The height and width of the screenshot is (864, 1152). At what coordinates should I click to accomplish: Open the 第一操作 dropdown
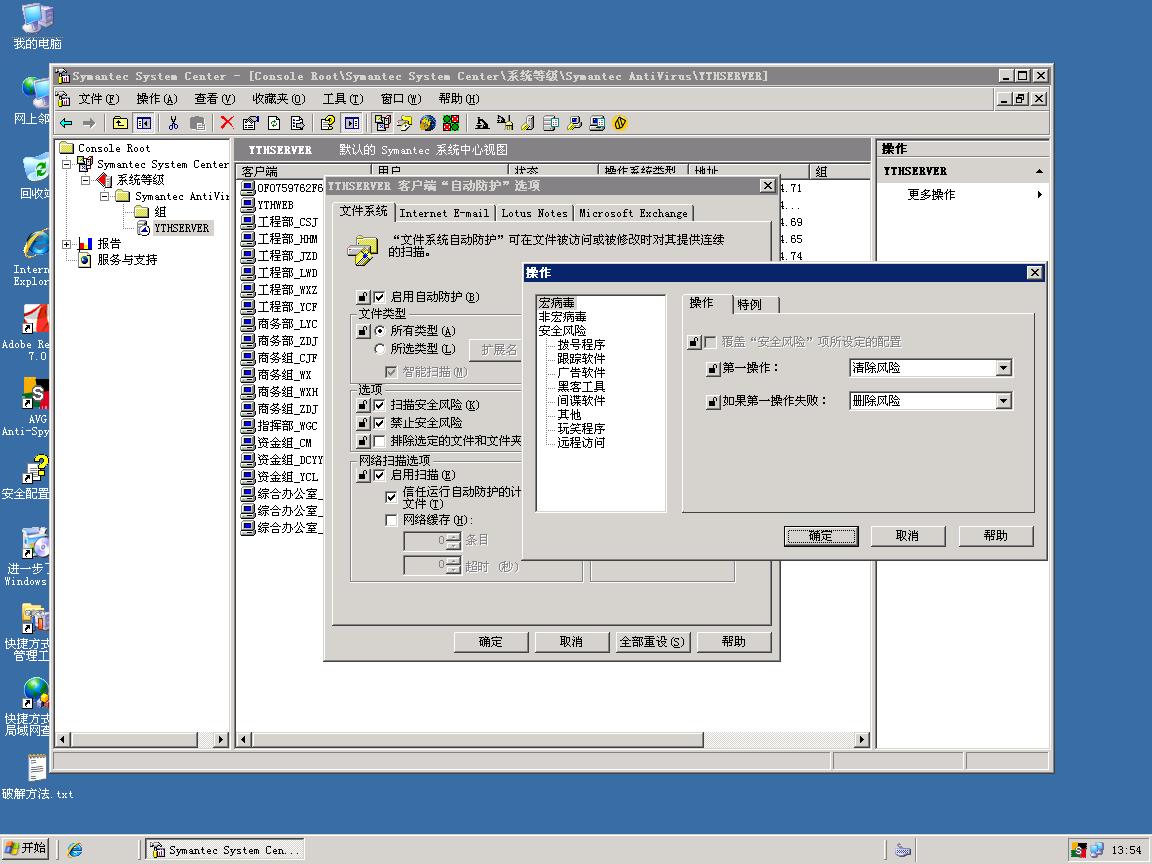(x=1004, y=368)
